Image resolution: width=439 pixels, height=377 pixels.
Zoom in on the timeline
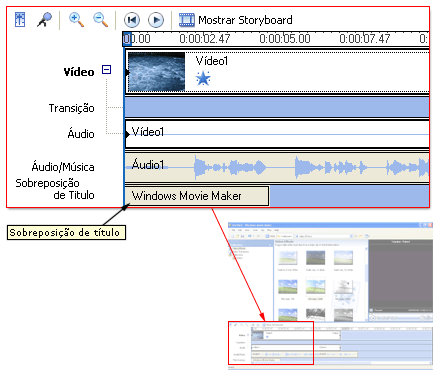76,20
